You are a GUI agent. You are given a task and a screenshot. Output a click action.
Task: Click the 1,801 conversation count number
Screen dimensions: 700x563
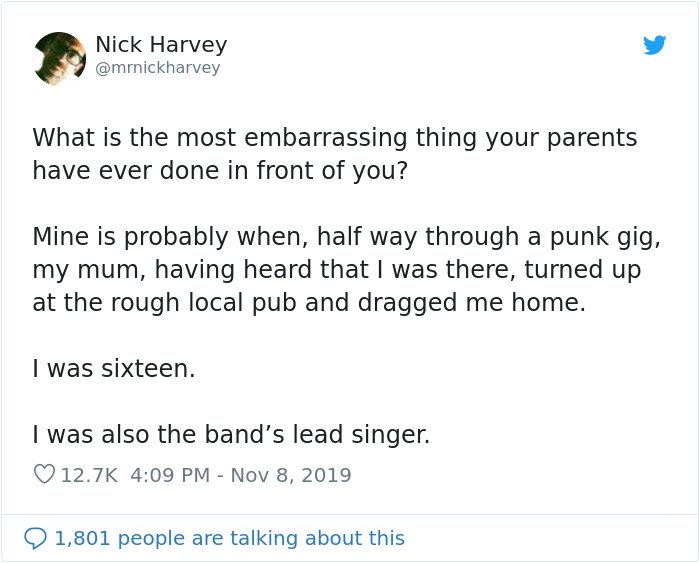point(83,538)
